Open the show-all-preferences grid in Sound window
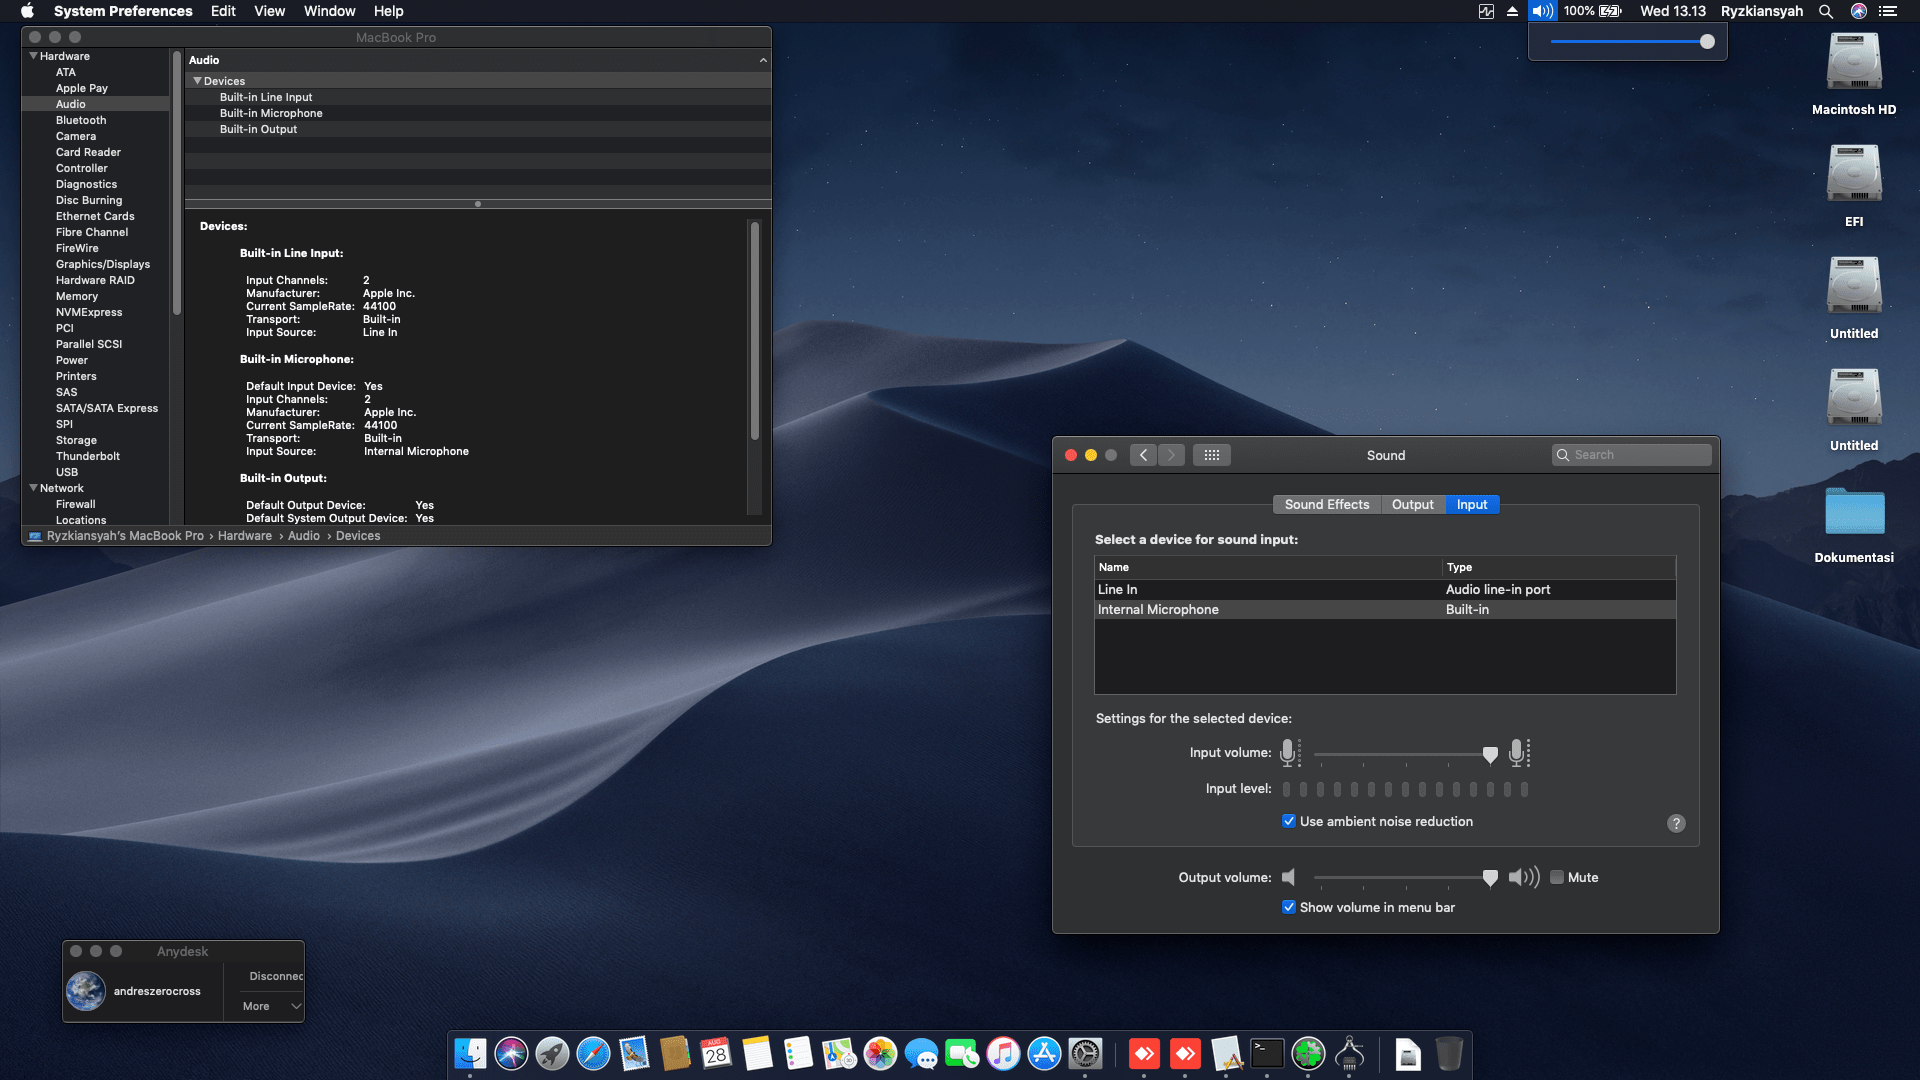1920x1080 pixels. 1211,455
